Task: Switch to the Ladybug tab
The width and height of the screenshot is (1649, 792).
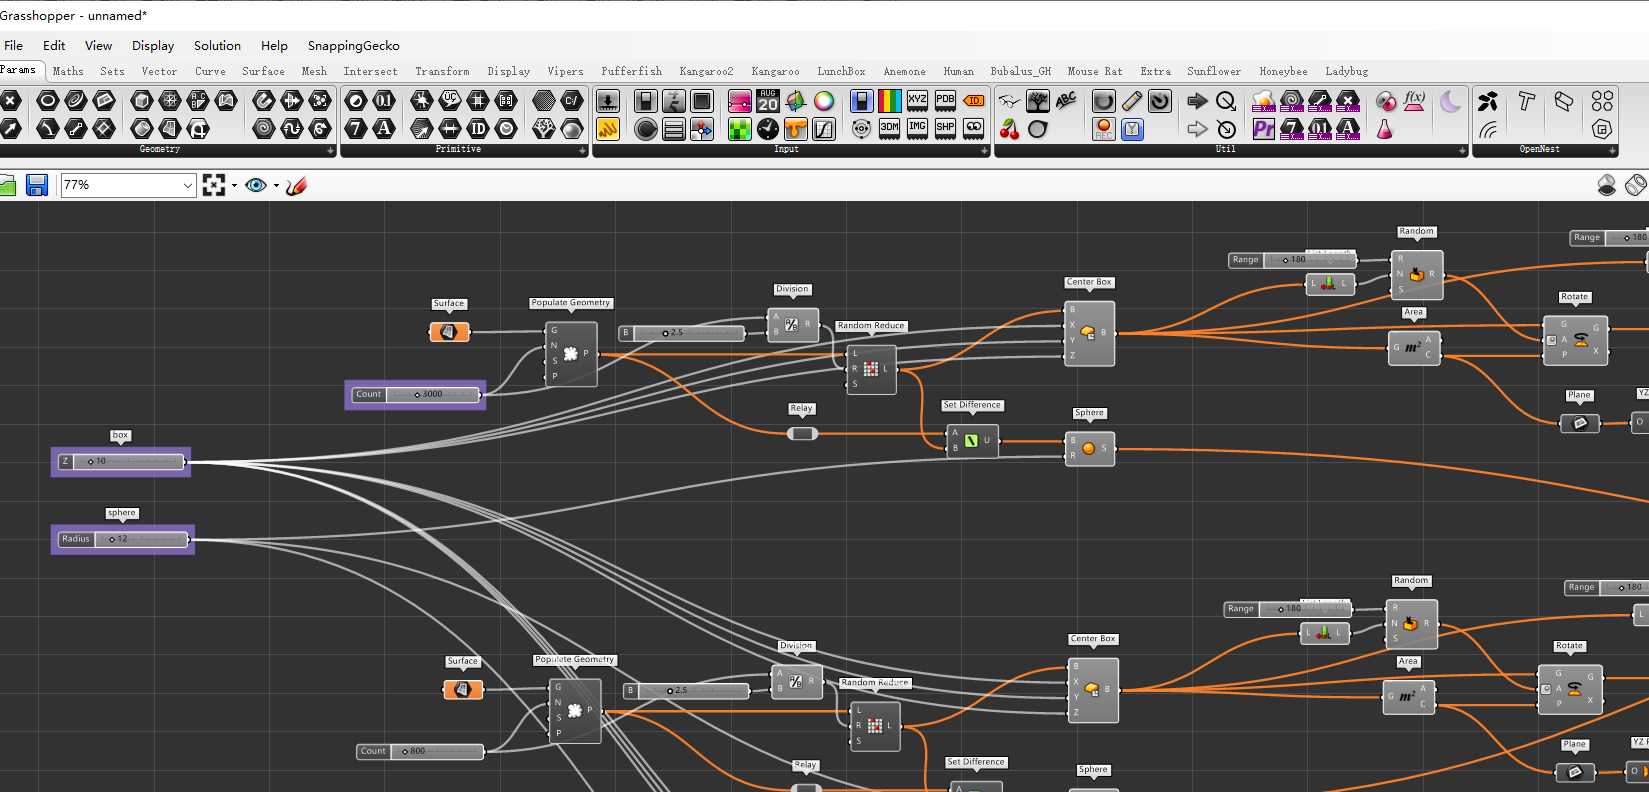Action: click(x=1346, y=71)
